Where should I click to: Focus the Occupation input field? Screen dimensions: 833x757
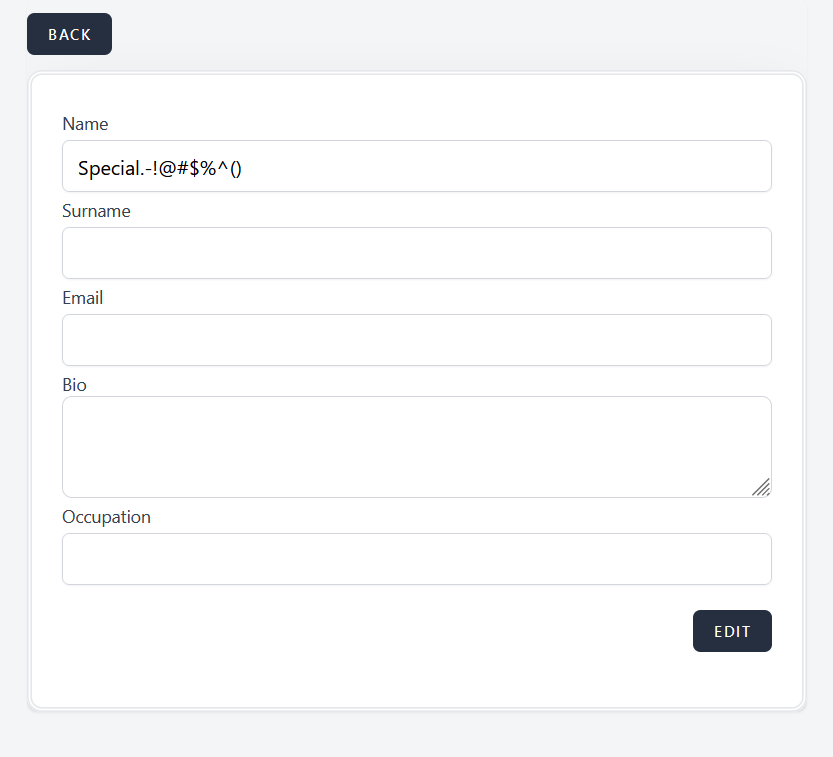click(x=416, y=559)
